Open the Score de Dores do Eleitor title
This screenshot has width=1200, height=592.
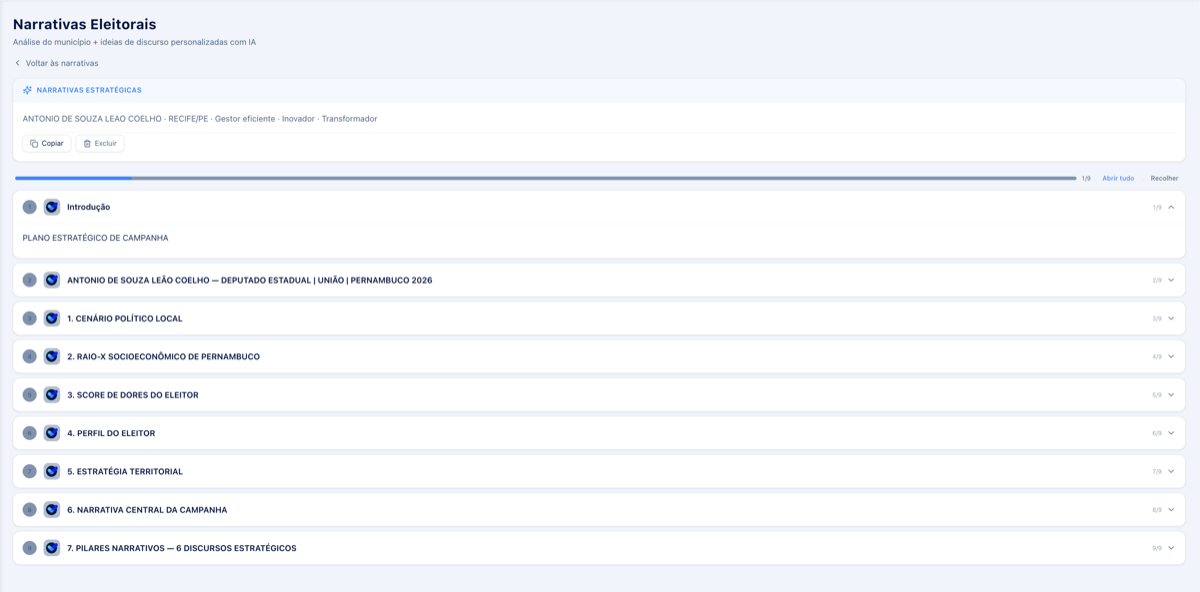click(132, 395)
